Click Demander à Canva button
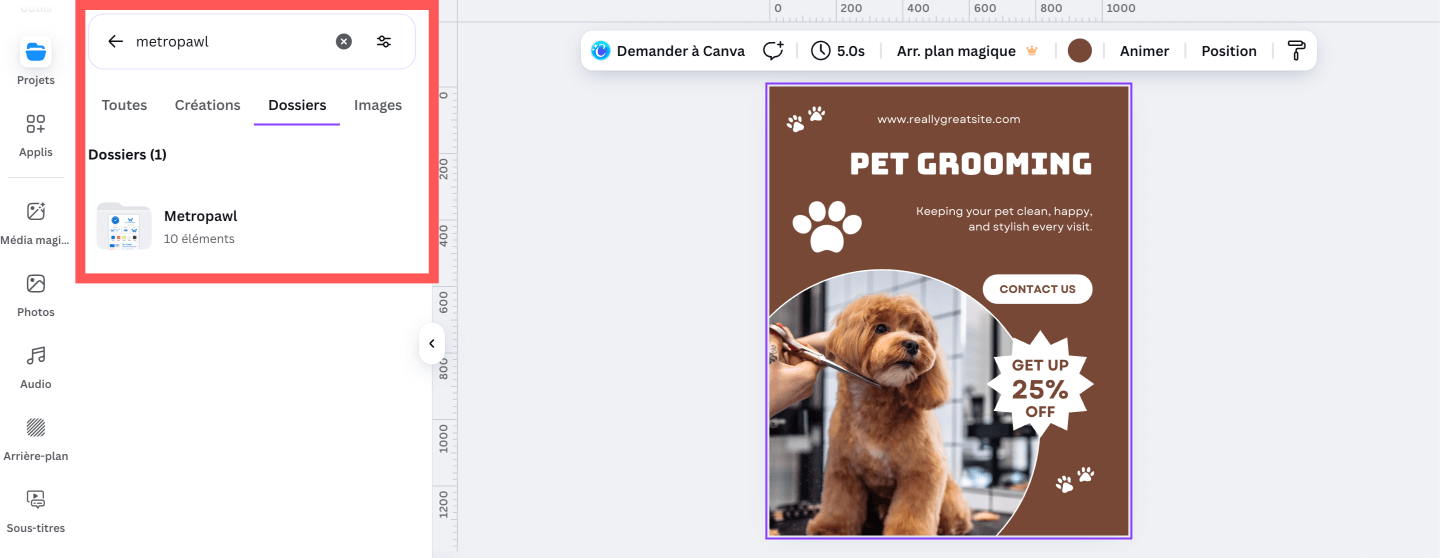This screenshot has width=1440, height=558. coord(668,51)
